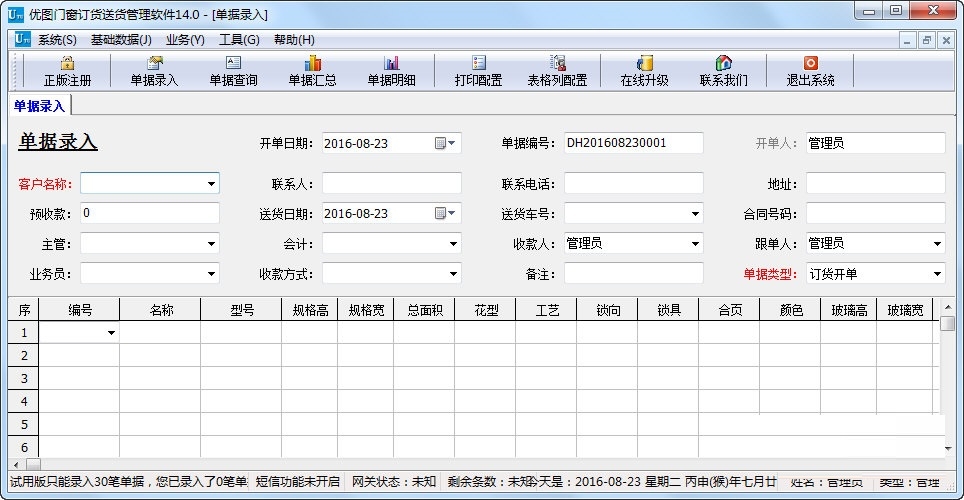This screenshot has height=500, width=964.
Task: Expand the 客户名称 dropdown
Action: point(211,183)
